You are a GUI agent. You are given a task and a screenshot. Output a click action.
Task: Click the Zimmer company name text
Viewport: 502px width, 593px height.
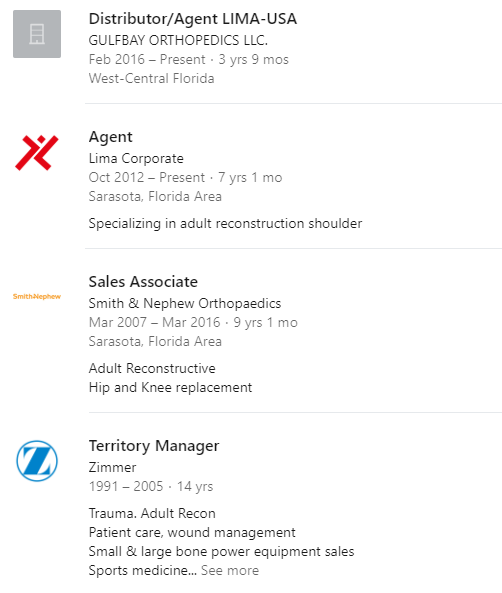[x=112, y=467]
